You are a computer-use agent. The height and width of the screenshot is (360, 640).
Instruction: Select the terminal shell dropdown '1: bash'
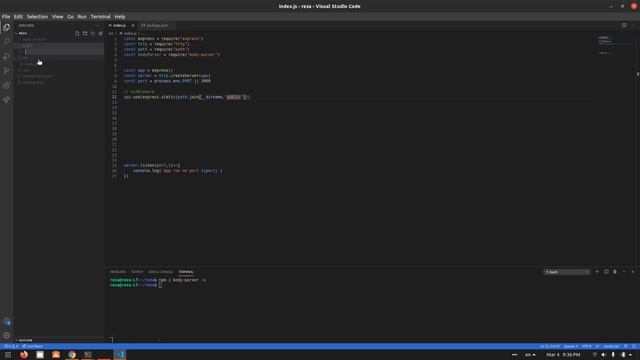coord(567,272)
